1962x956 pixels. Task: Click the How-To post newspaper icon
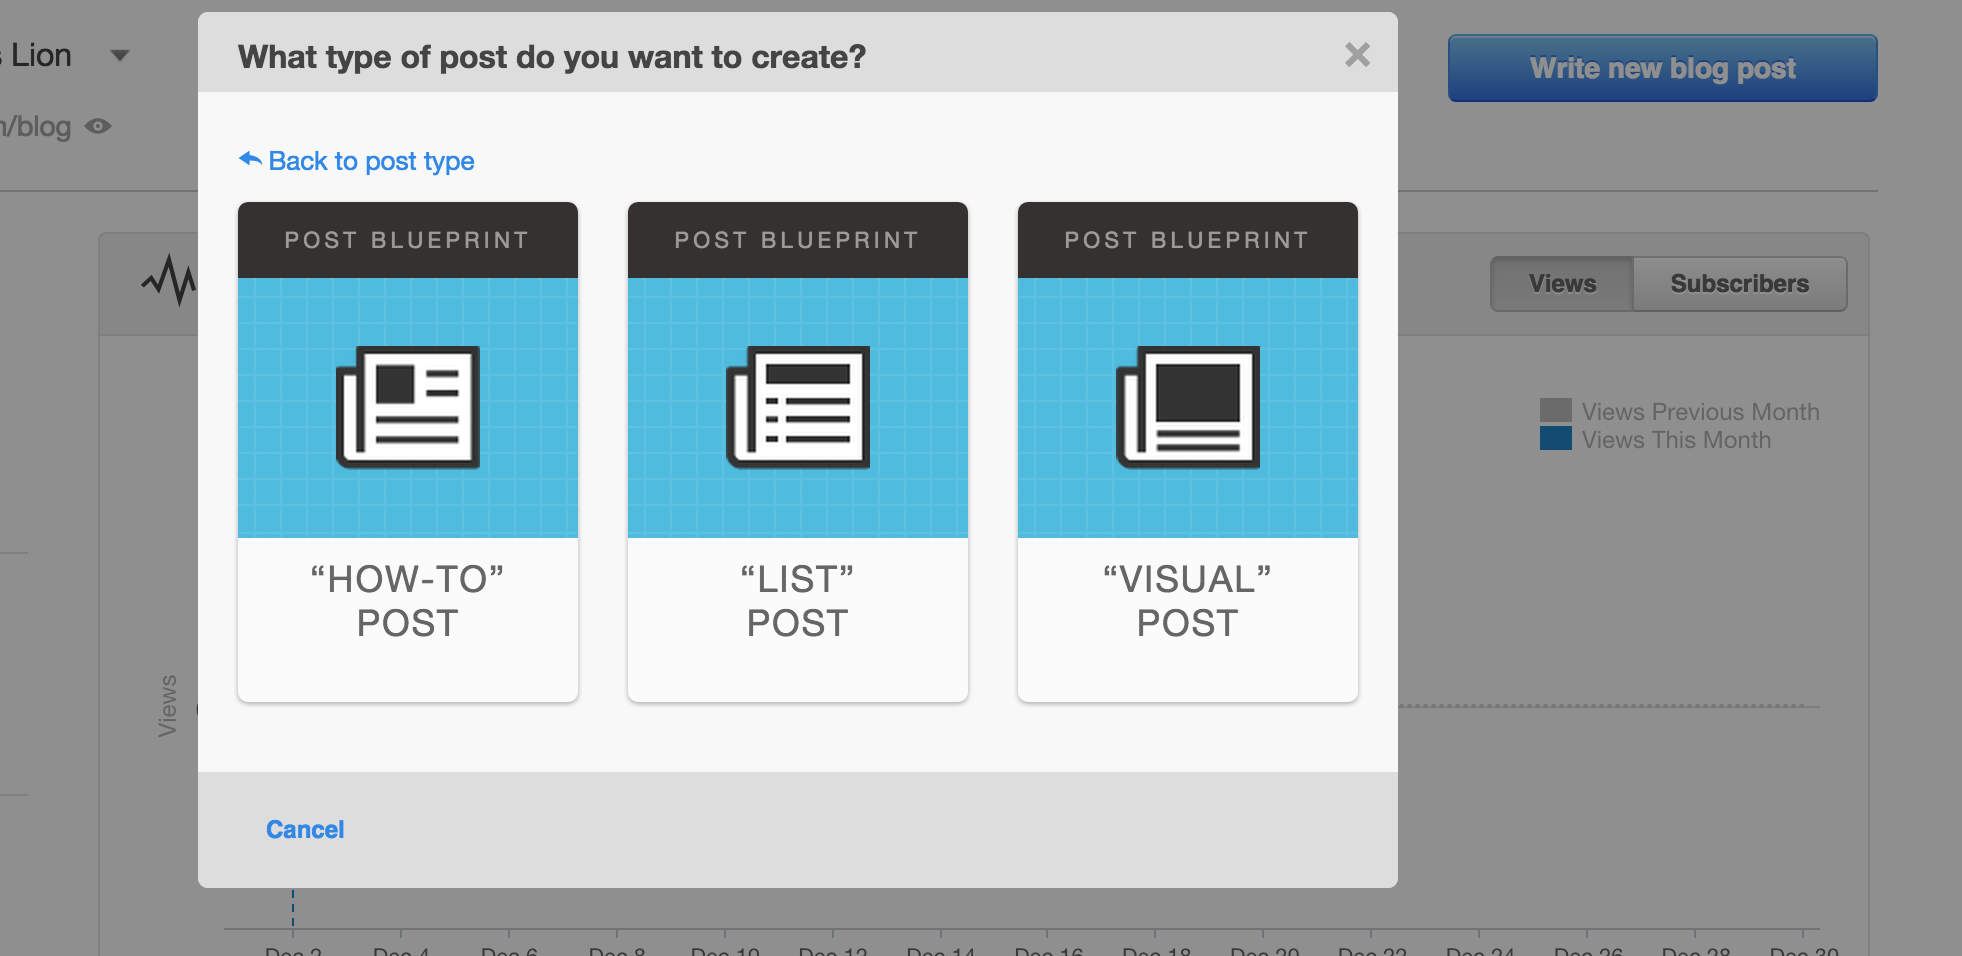[x=408, y=407]
